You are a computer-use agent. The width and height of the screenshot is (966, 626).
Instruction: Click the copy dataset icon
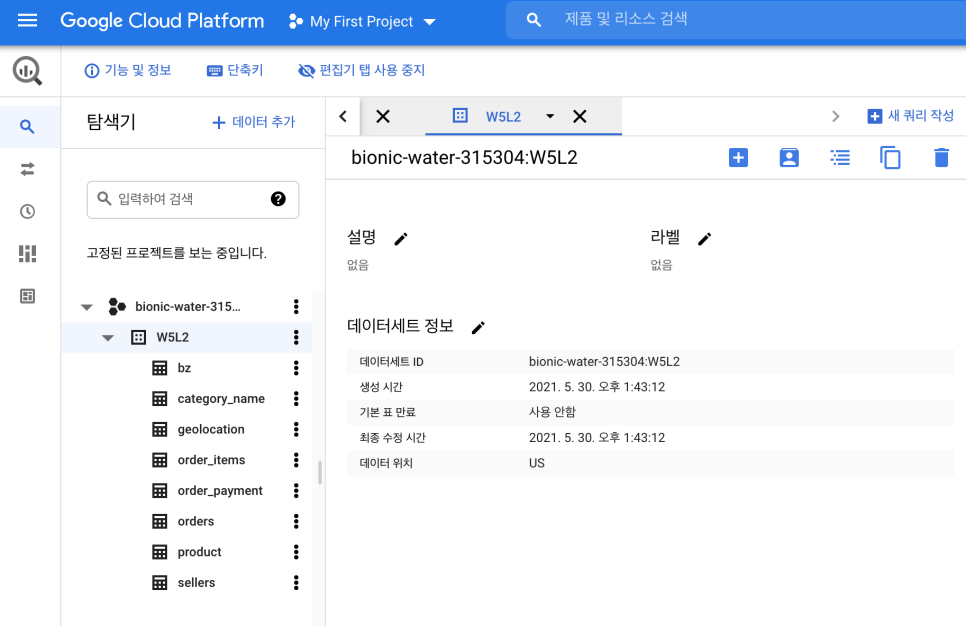click(890, 158)
